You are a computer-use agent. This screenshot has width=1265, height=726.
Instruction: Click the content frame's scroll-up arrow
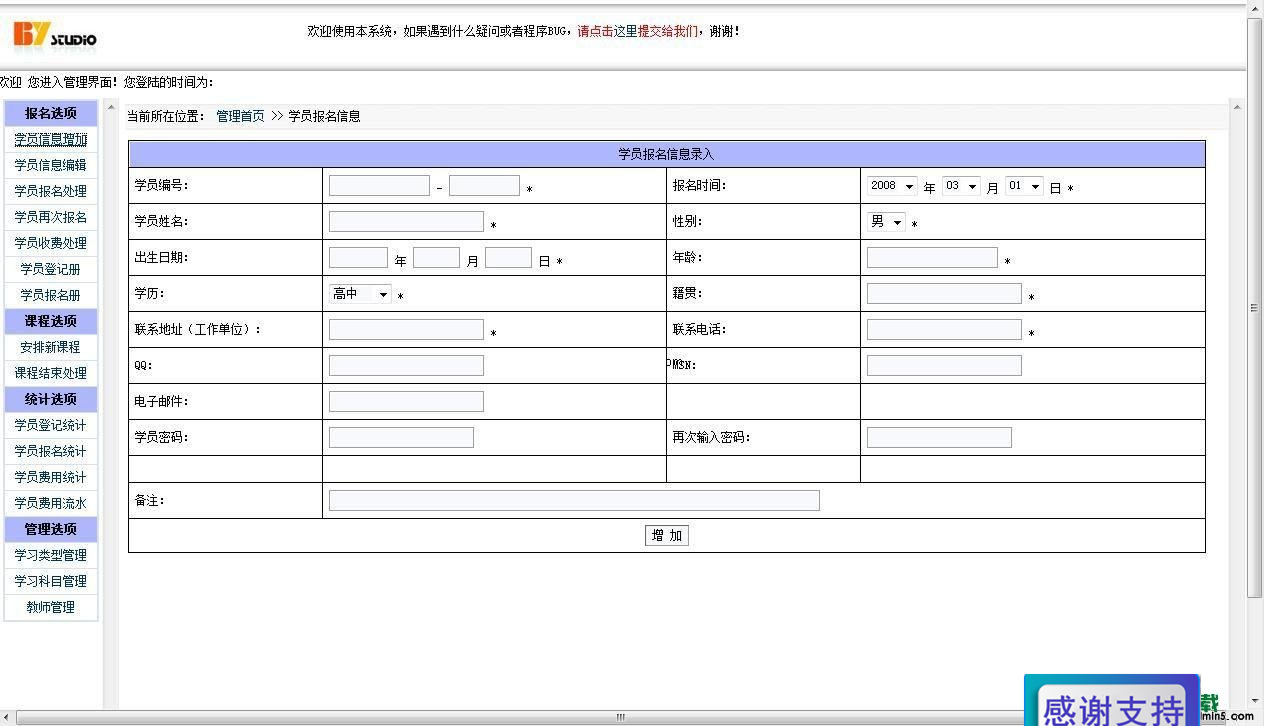[1236, 107]
